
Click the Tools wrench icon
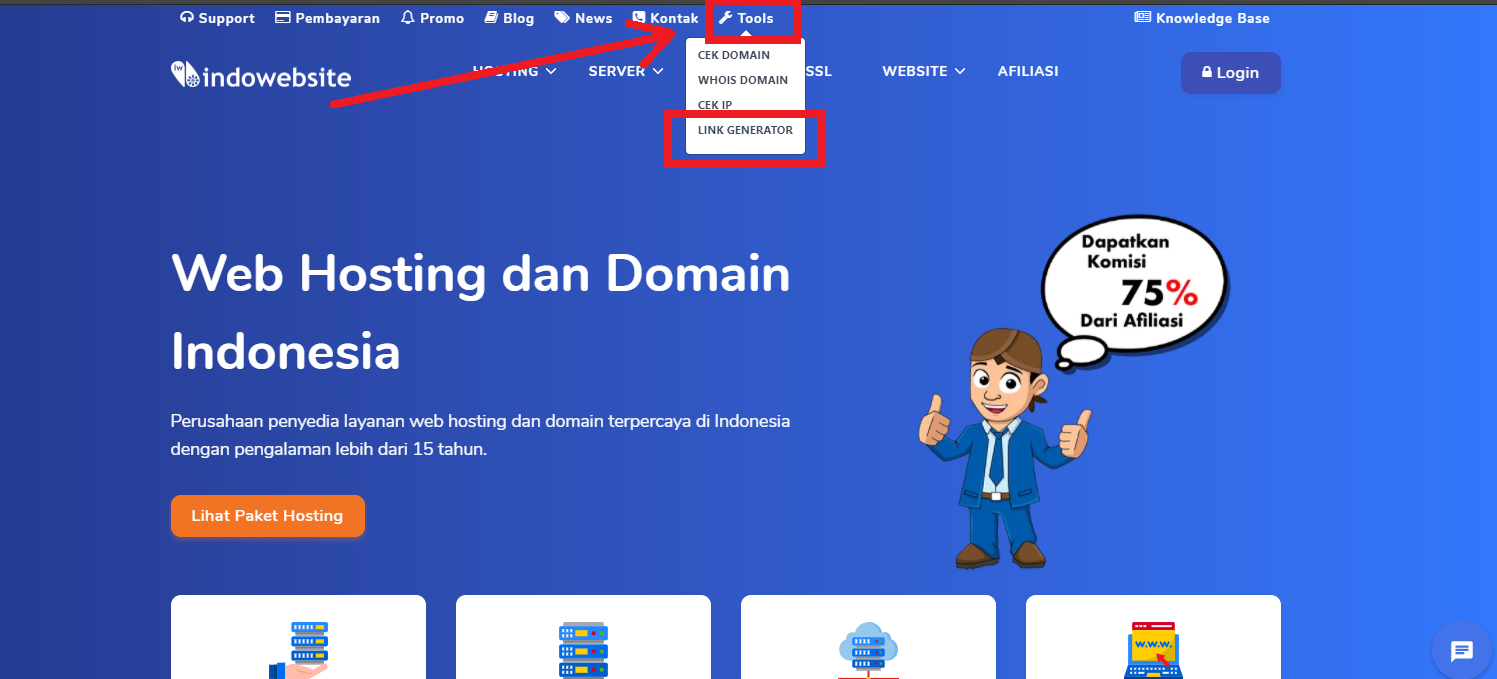723,17
